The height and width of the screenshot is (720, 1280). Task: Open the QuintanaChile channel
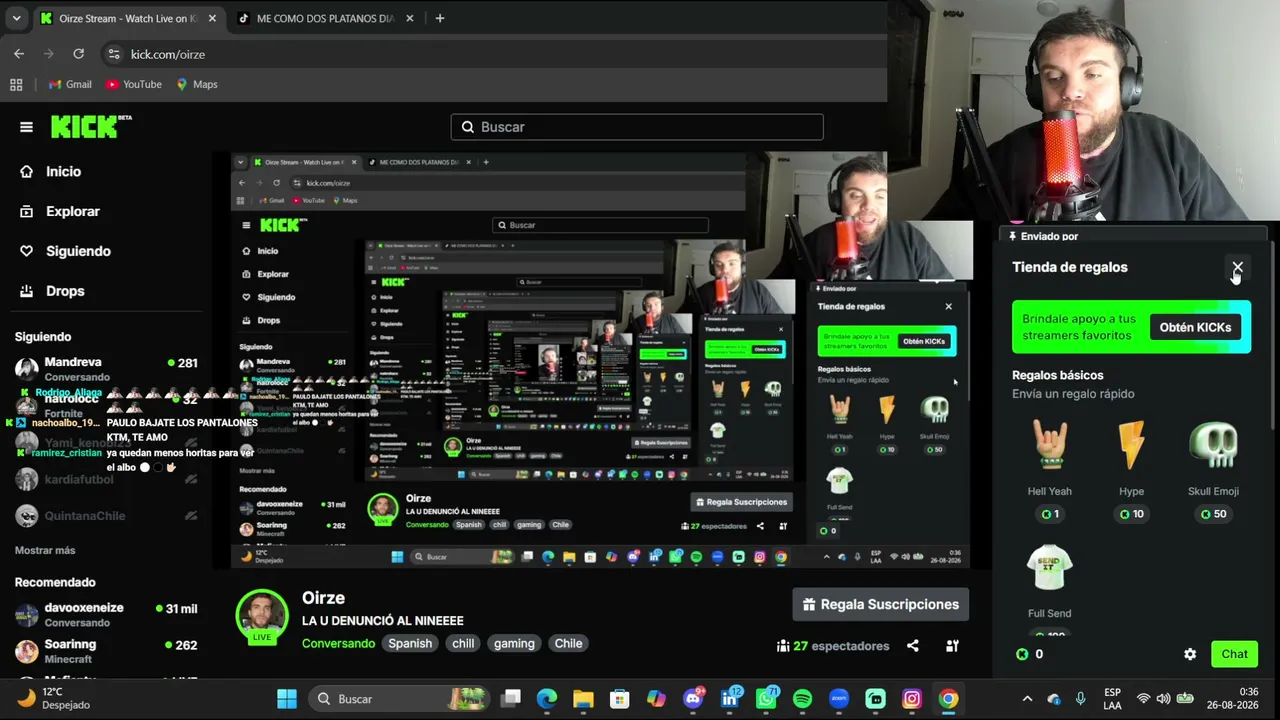coord(107,516)
